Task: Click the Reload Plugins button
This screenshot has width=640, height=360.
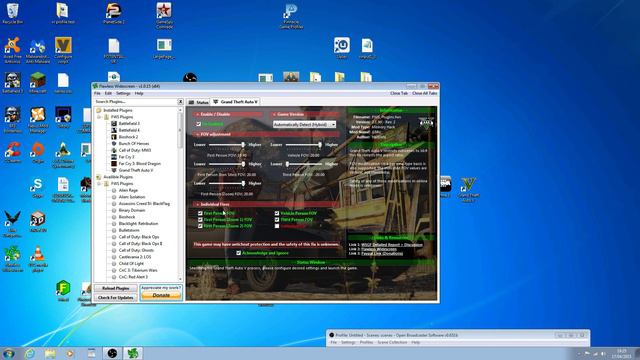Action: [x=116, y=289]
